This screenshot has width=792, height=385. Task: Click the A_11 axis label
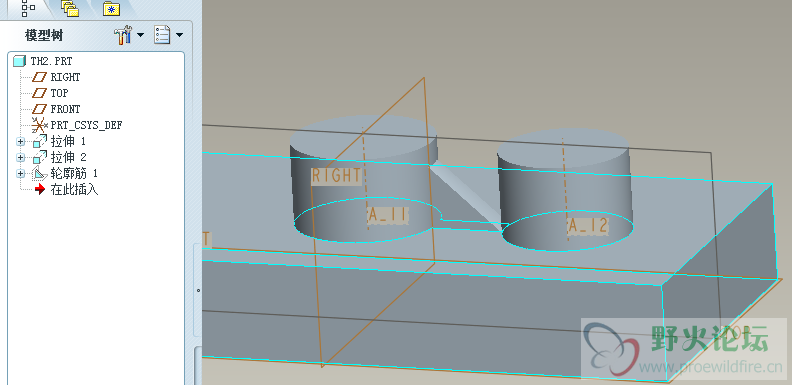coord(387,216)
